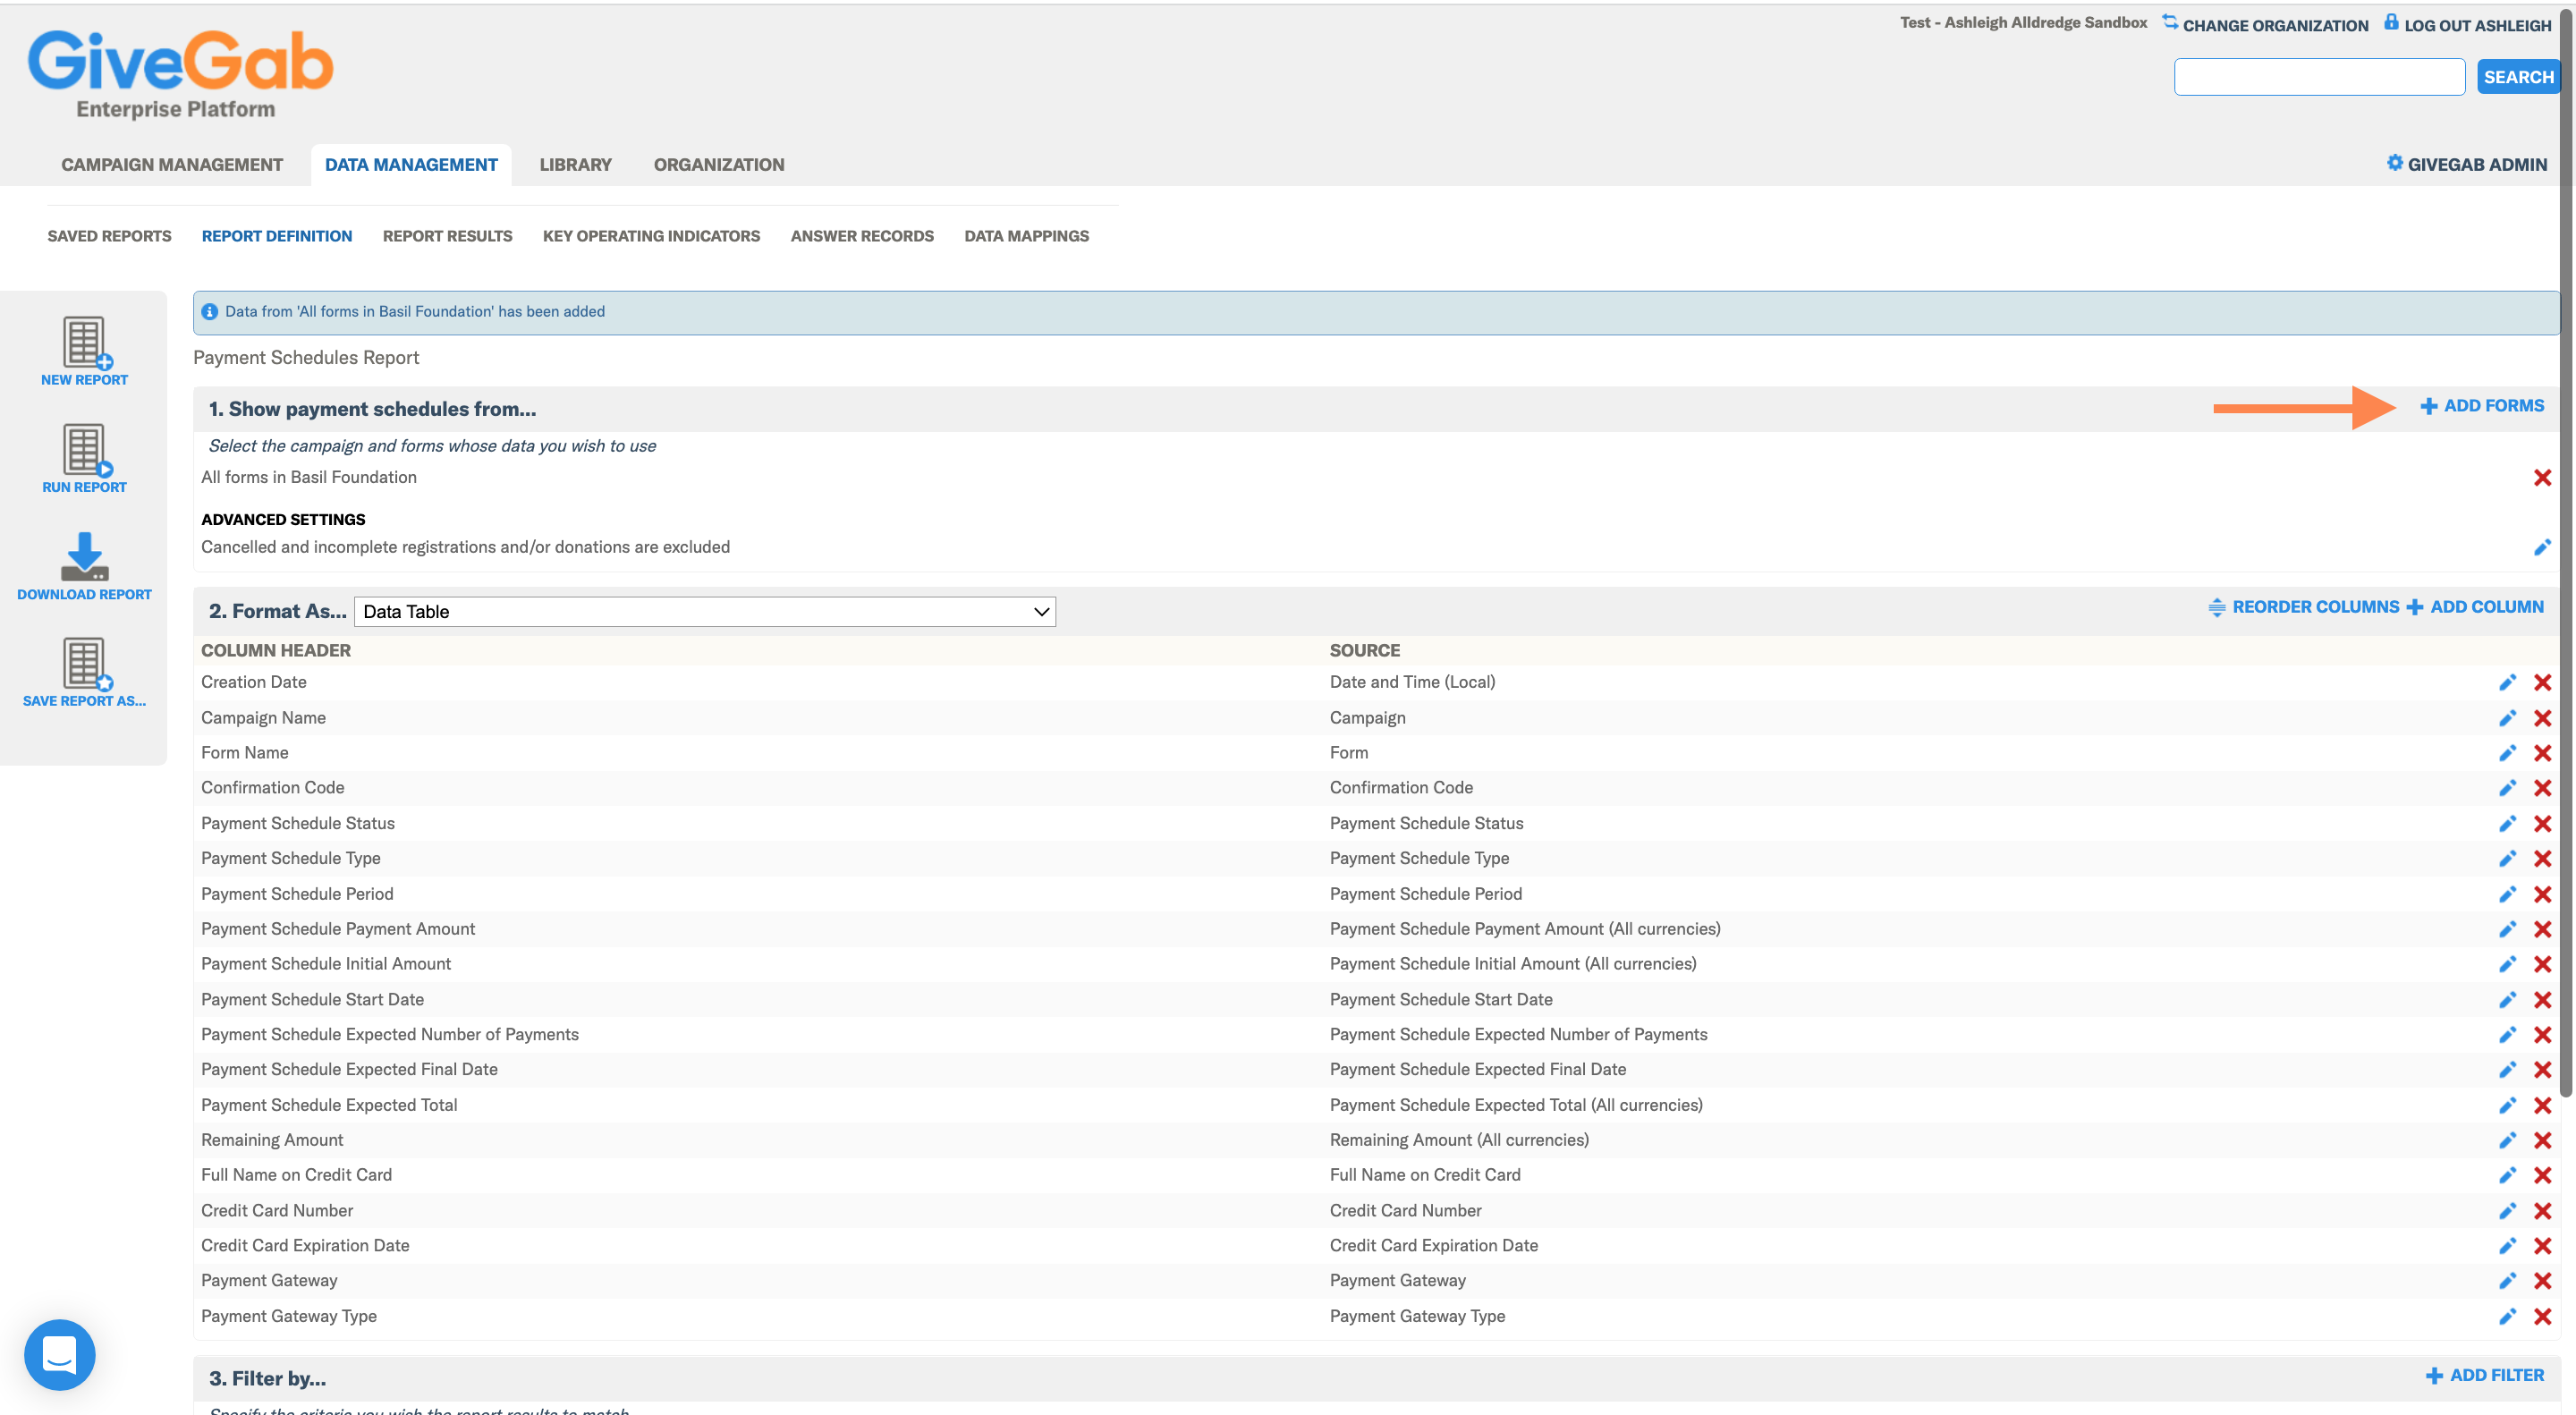Viewport: 2576px width, 1415px height.
Task: Go to Answer Records
Action: coord(862,236)
